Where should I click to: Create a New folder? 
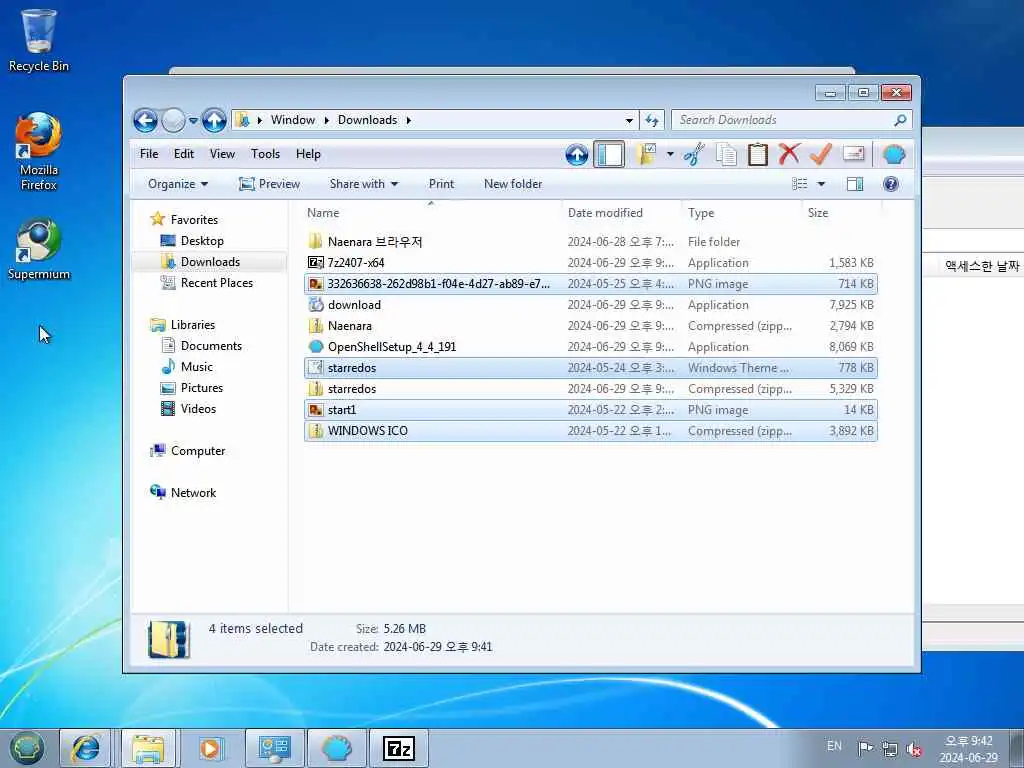click(x=513, y=184)
